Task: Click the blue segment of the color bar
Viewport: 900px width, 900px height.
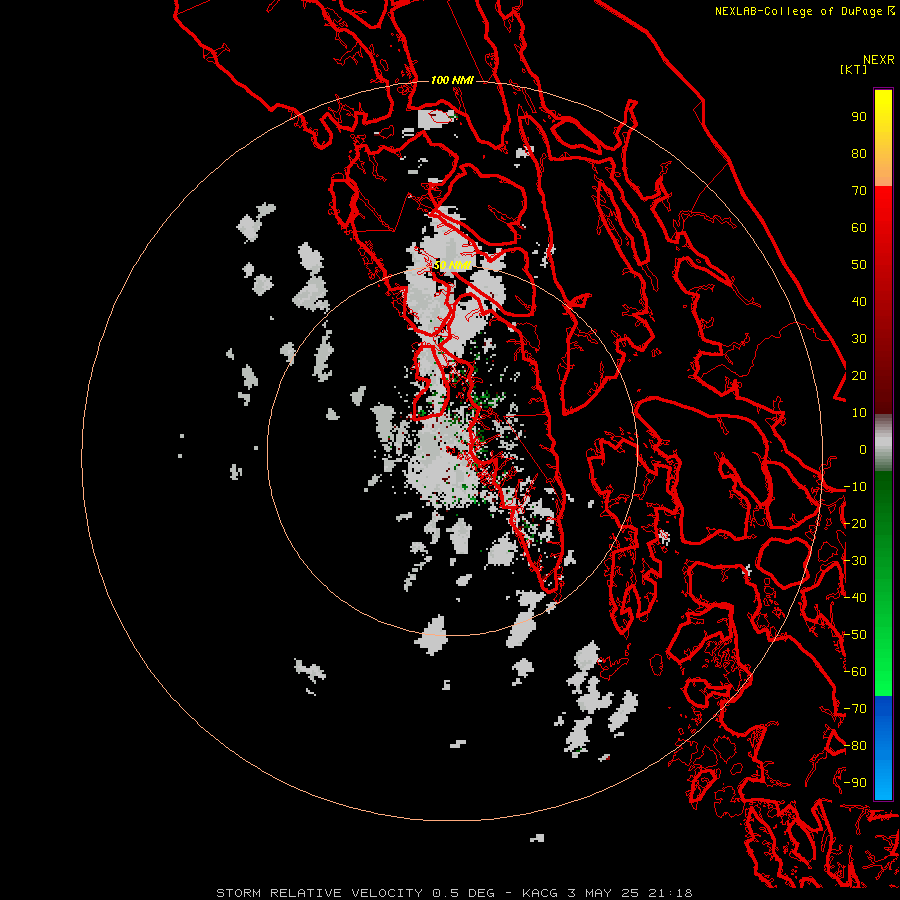Action: pyautogui.click(x=883, y=747)
